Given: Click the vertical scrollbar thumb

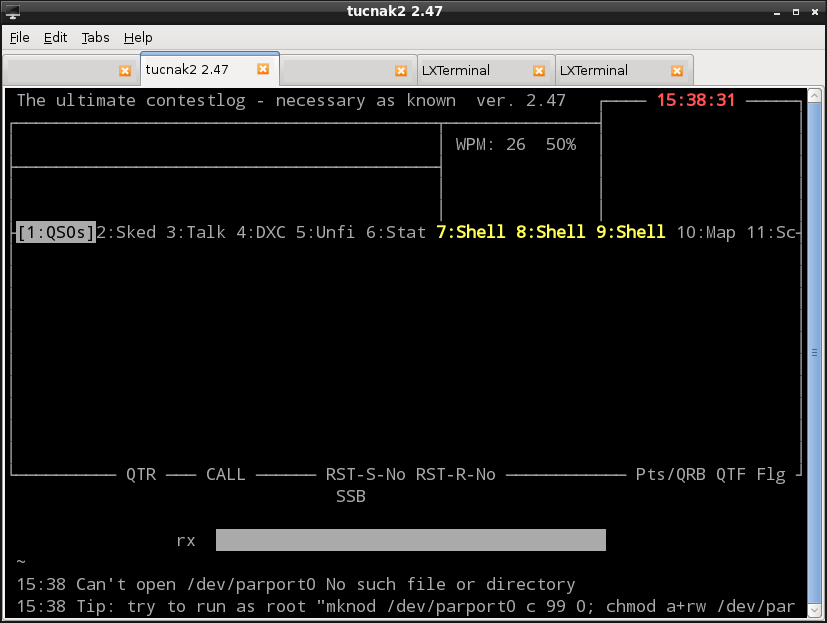Looking at the screenshot, I should [x=814, y=352].
